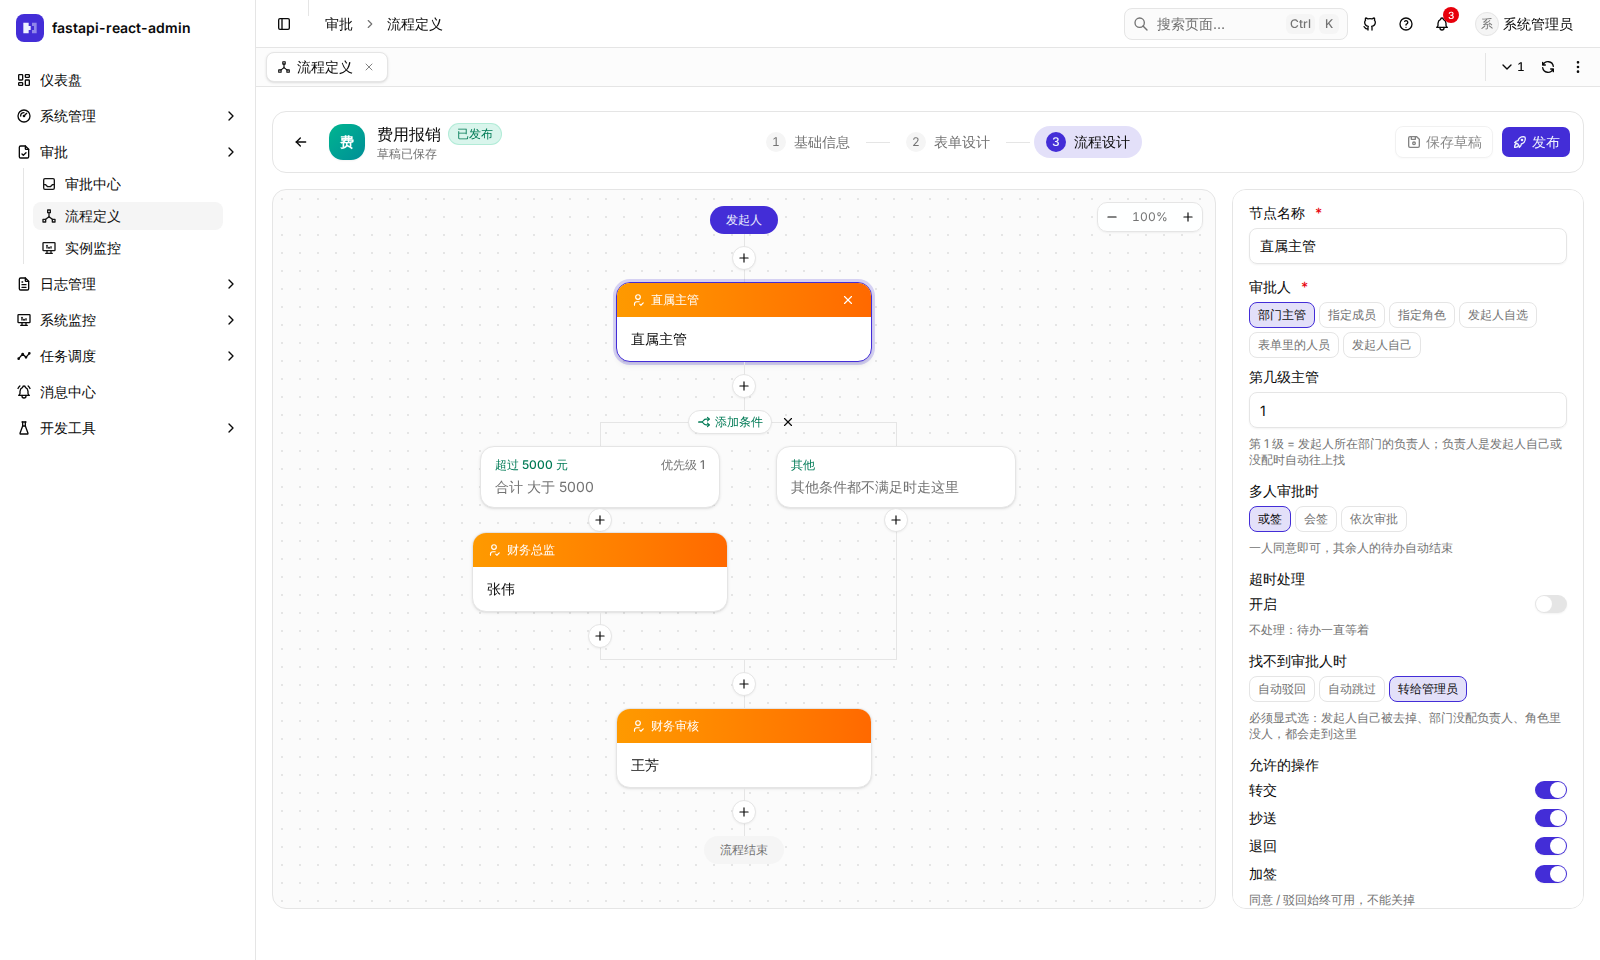1600x960 pixels.
Task: Select 自动驳回 when no approver found
Action: tap(1282, 689)
